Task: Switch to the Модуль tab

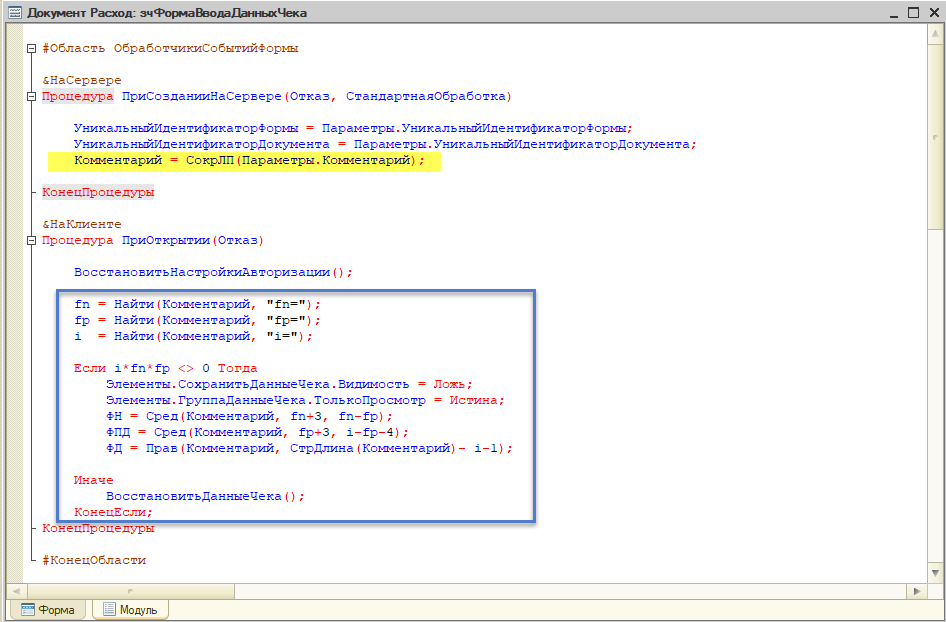Action: (x=130, y=610)
